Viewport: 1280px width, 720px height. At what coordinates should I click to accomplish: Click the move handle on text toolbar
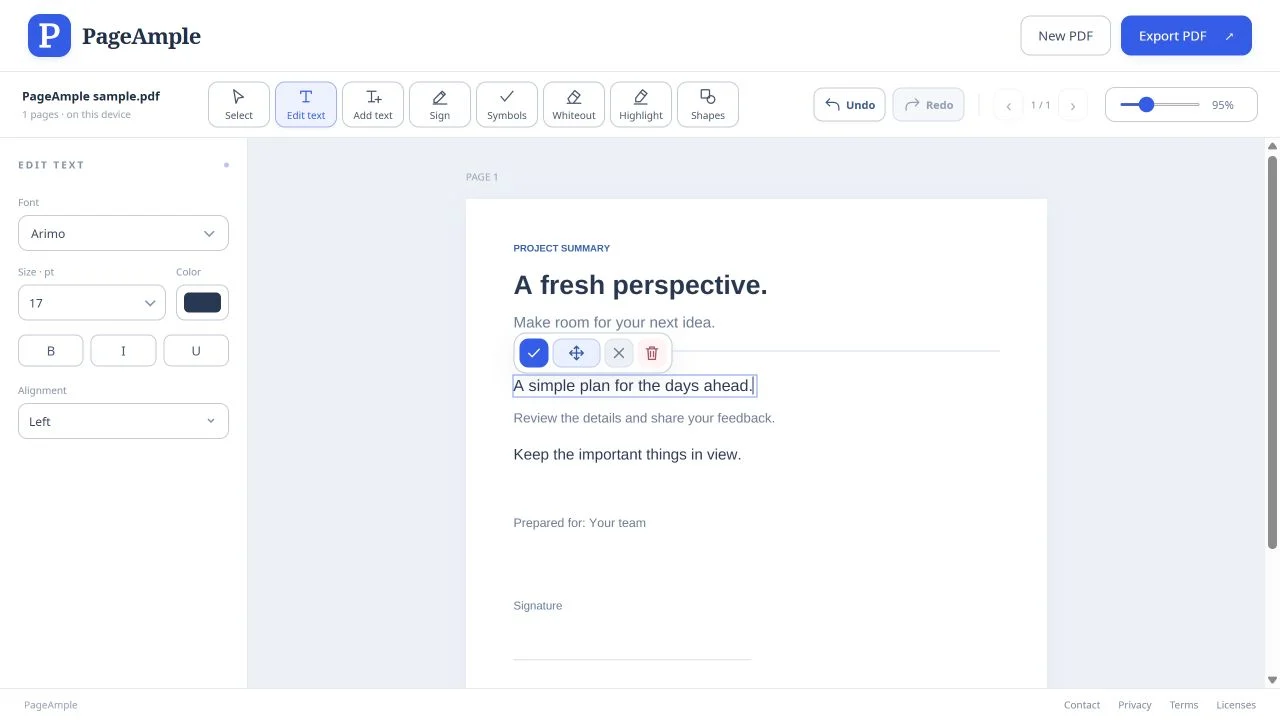tap(576, 353)
